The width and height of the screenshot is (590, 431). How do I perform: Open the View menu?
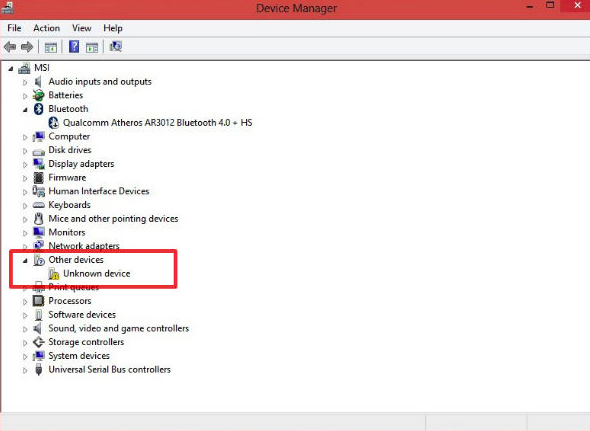tap(82, 28)
